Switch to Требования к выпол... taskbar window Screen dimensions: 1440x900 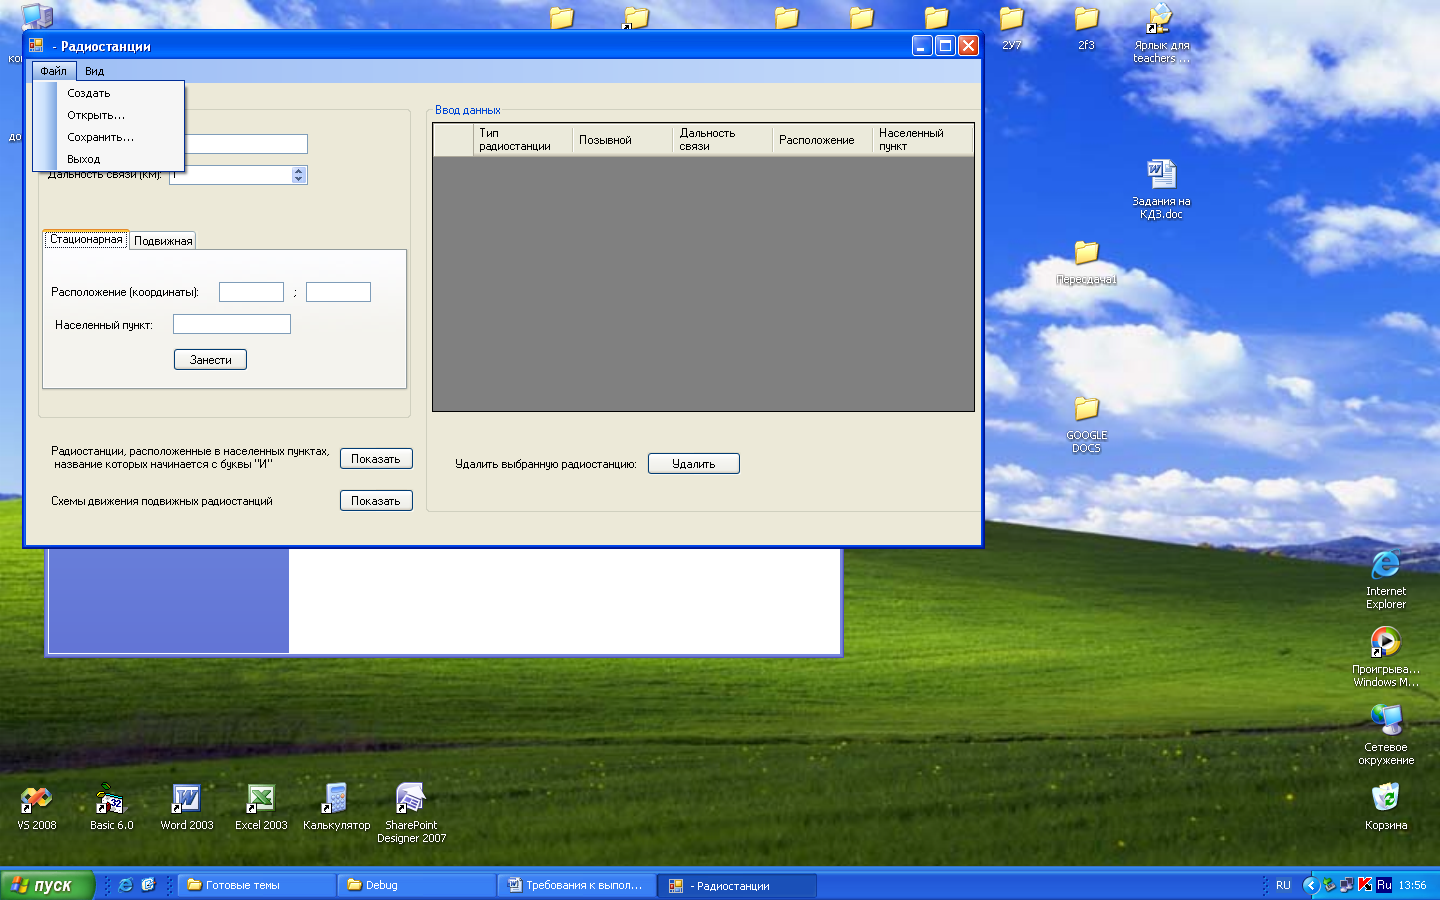click(578, 885)
